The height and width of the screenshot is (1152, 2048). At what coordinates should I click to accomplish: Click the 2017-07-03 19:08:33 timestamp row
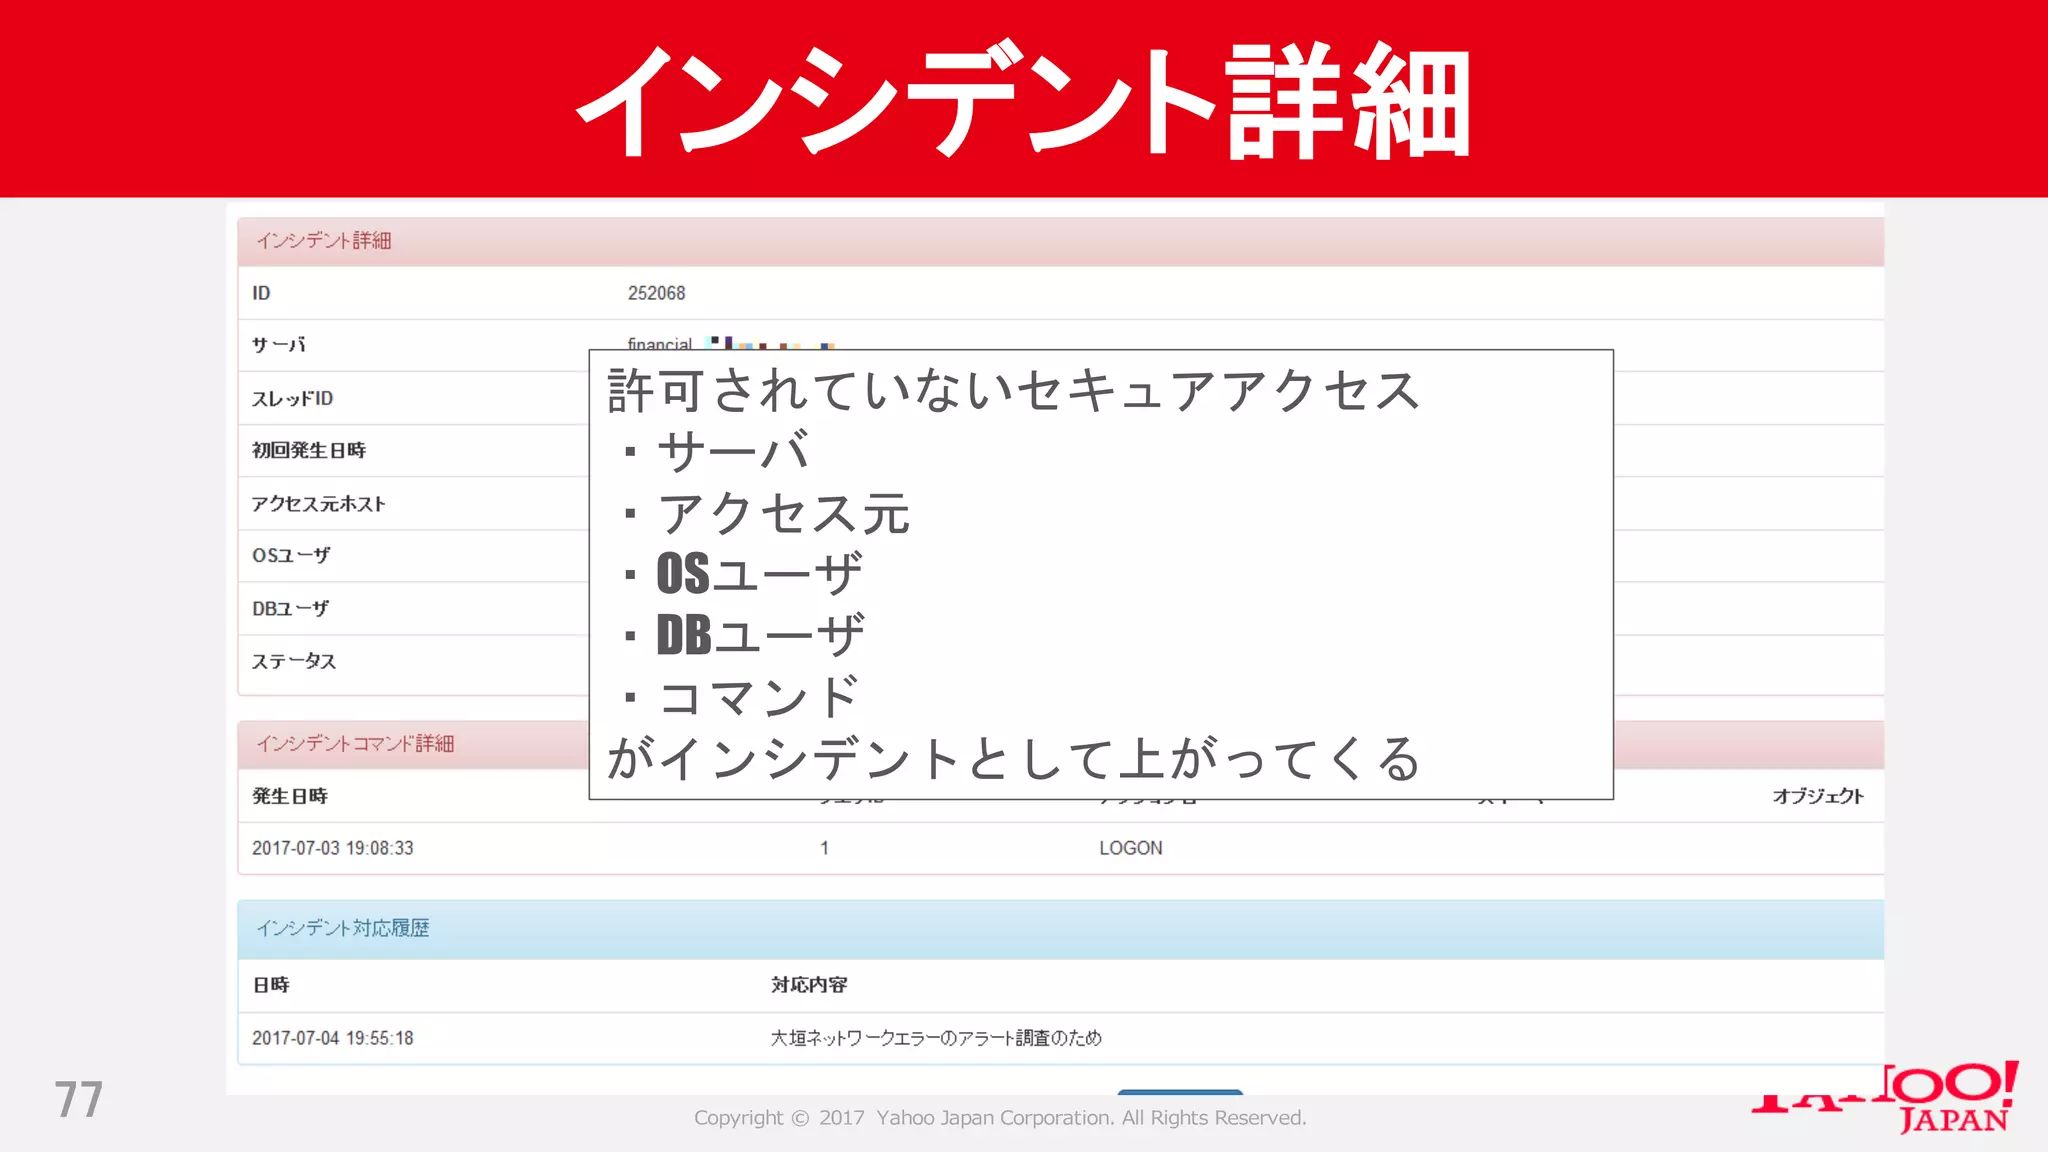332,848
